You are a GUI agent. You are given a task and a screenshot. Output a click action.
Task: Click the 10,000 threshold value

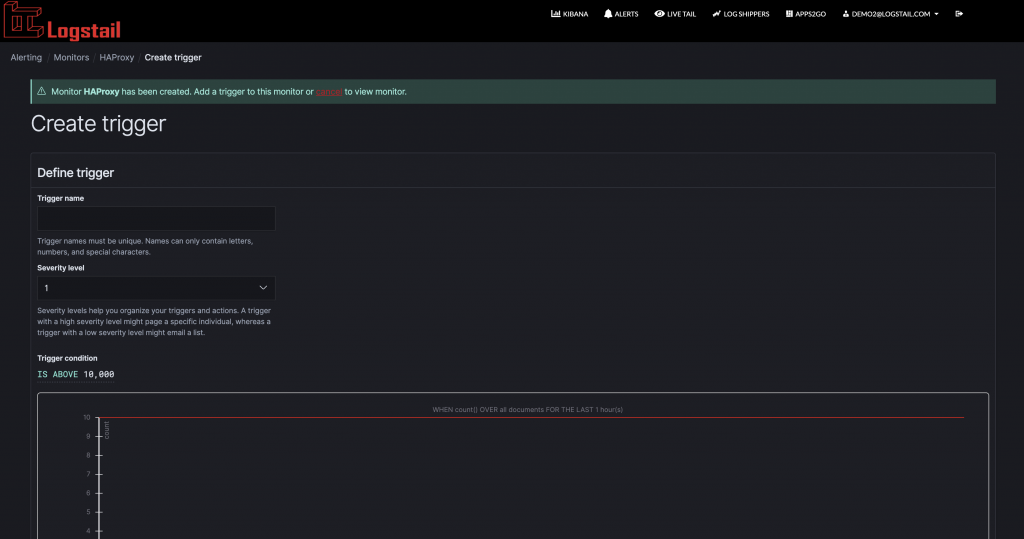[x=99, y=374]
